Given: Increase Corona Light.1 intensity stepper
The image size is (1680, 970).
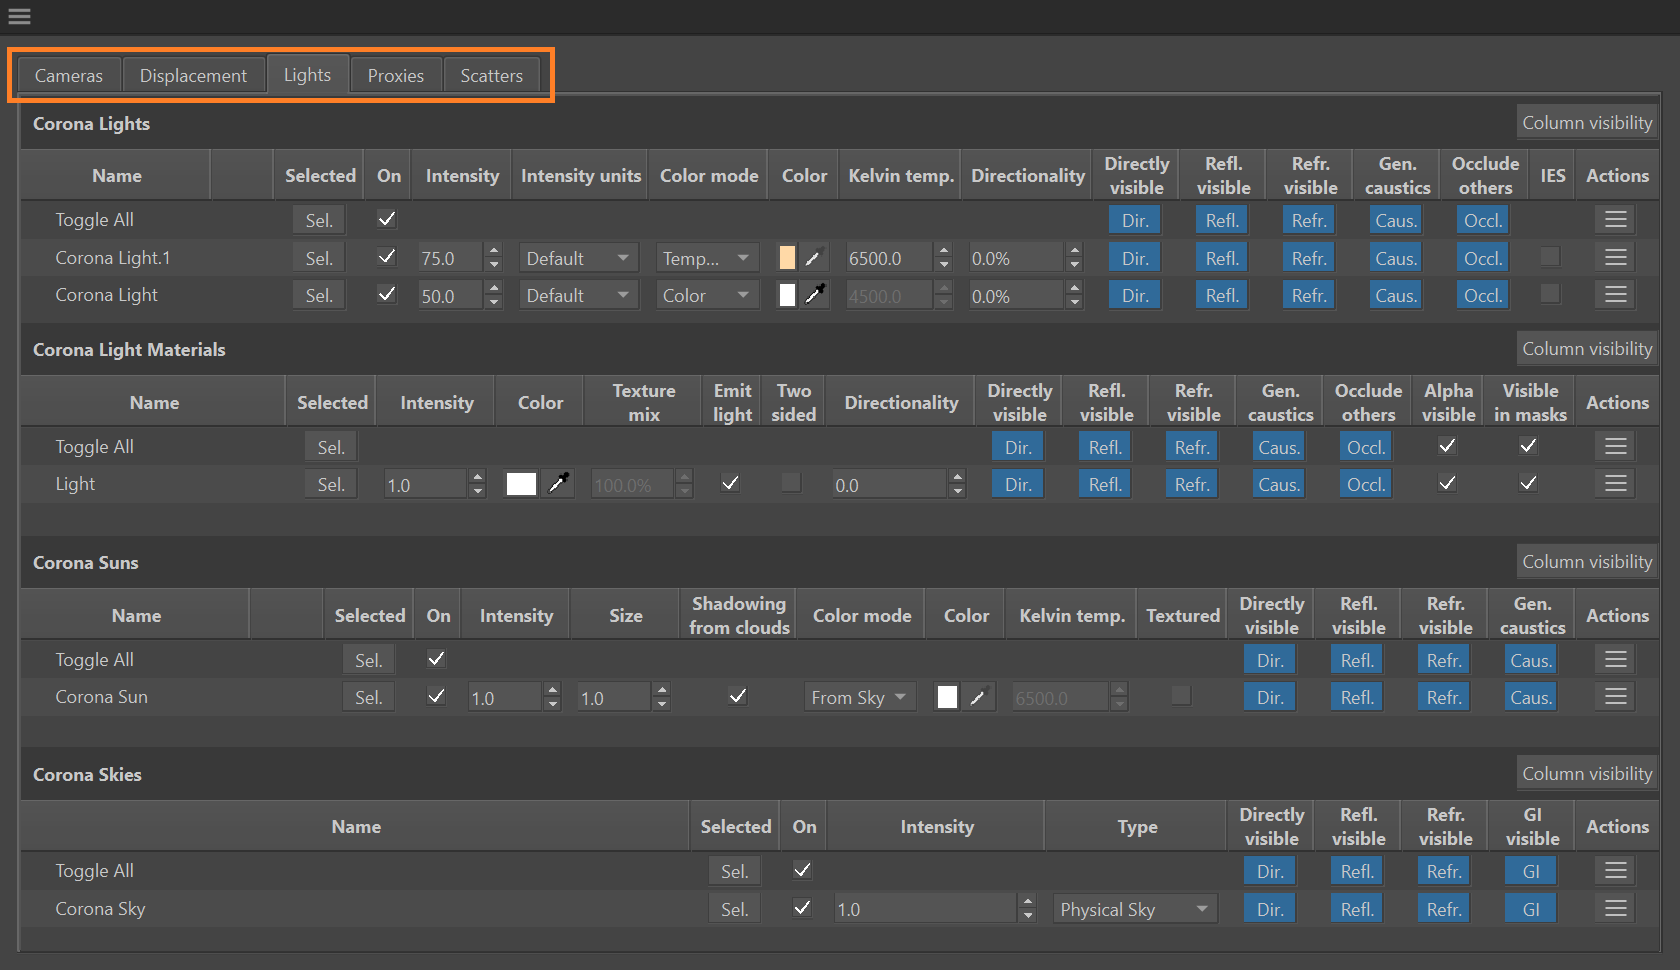Looking at the screenshot, I should [494, 251].
